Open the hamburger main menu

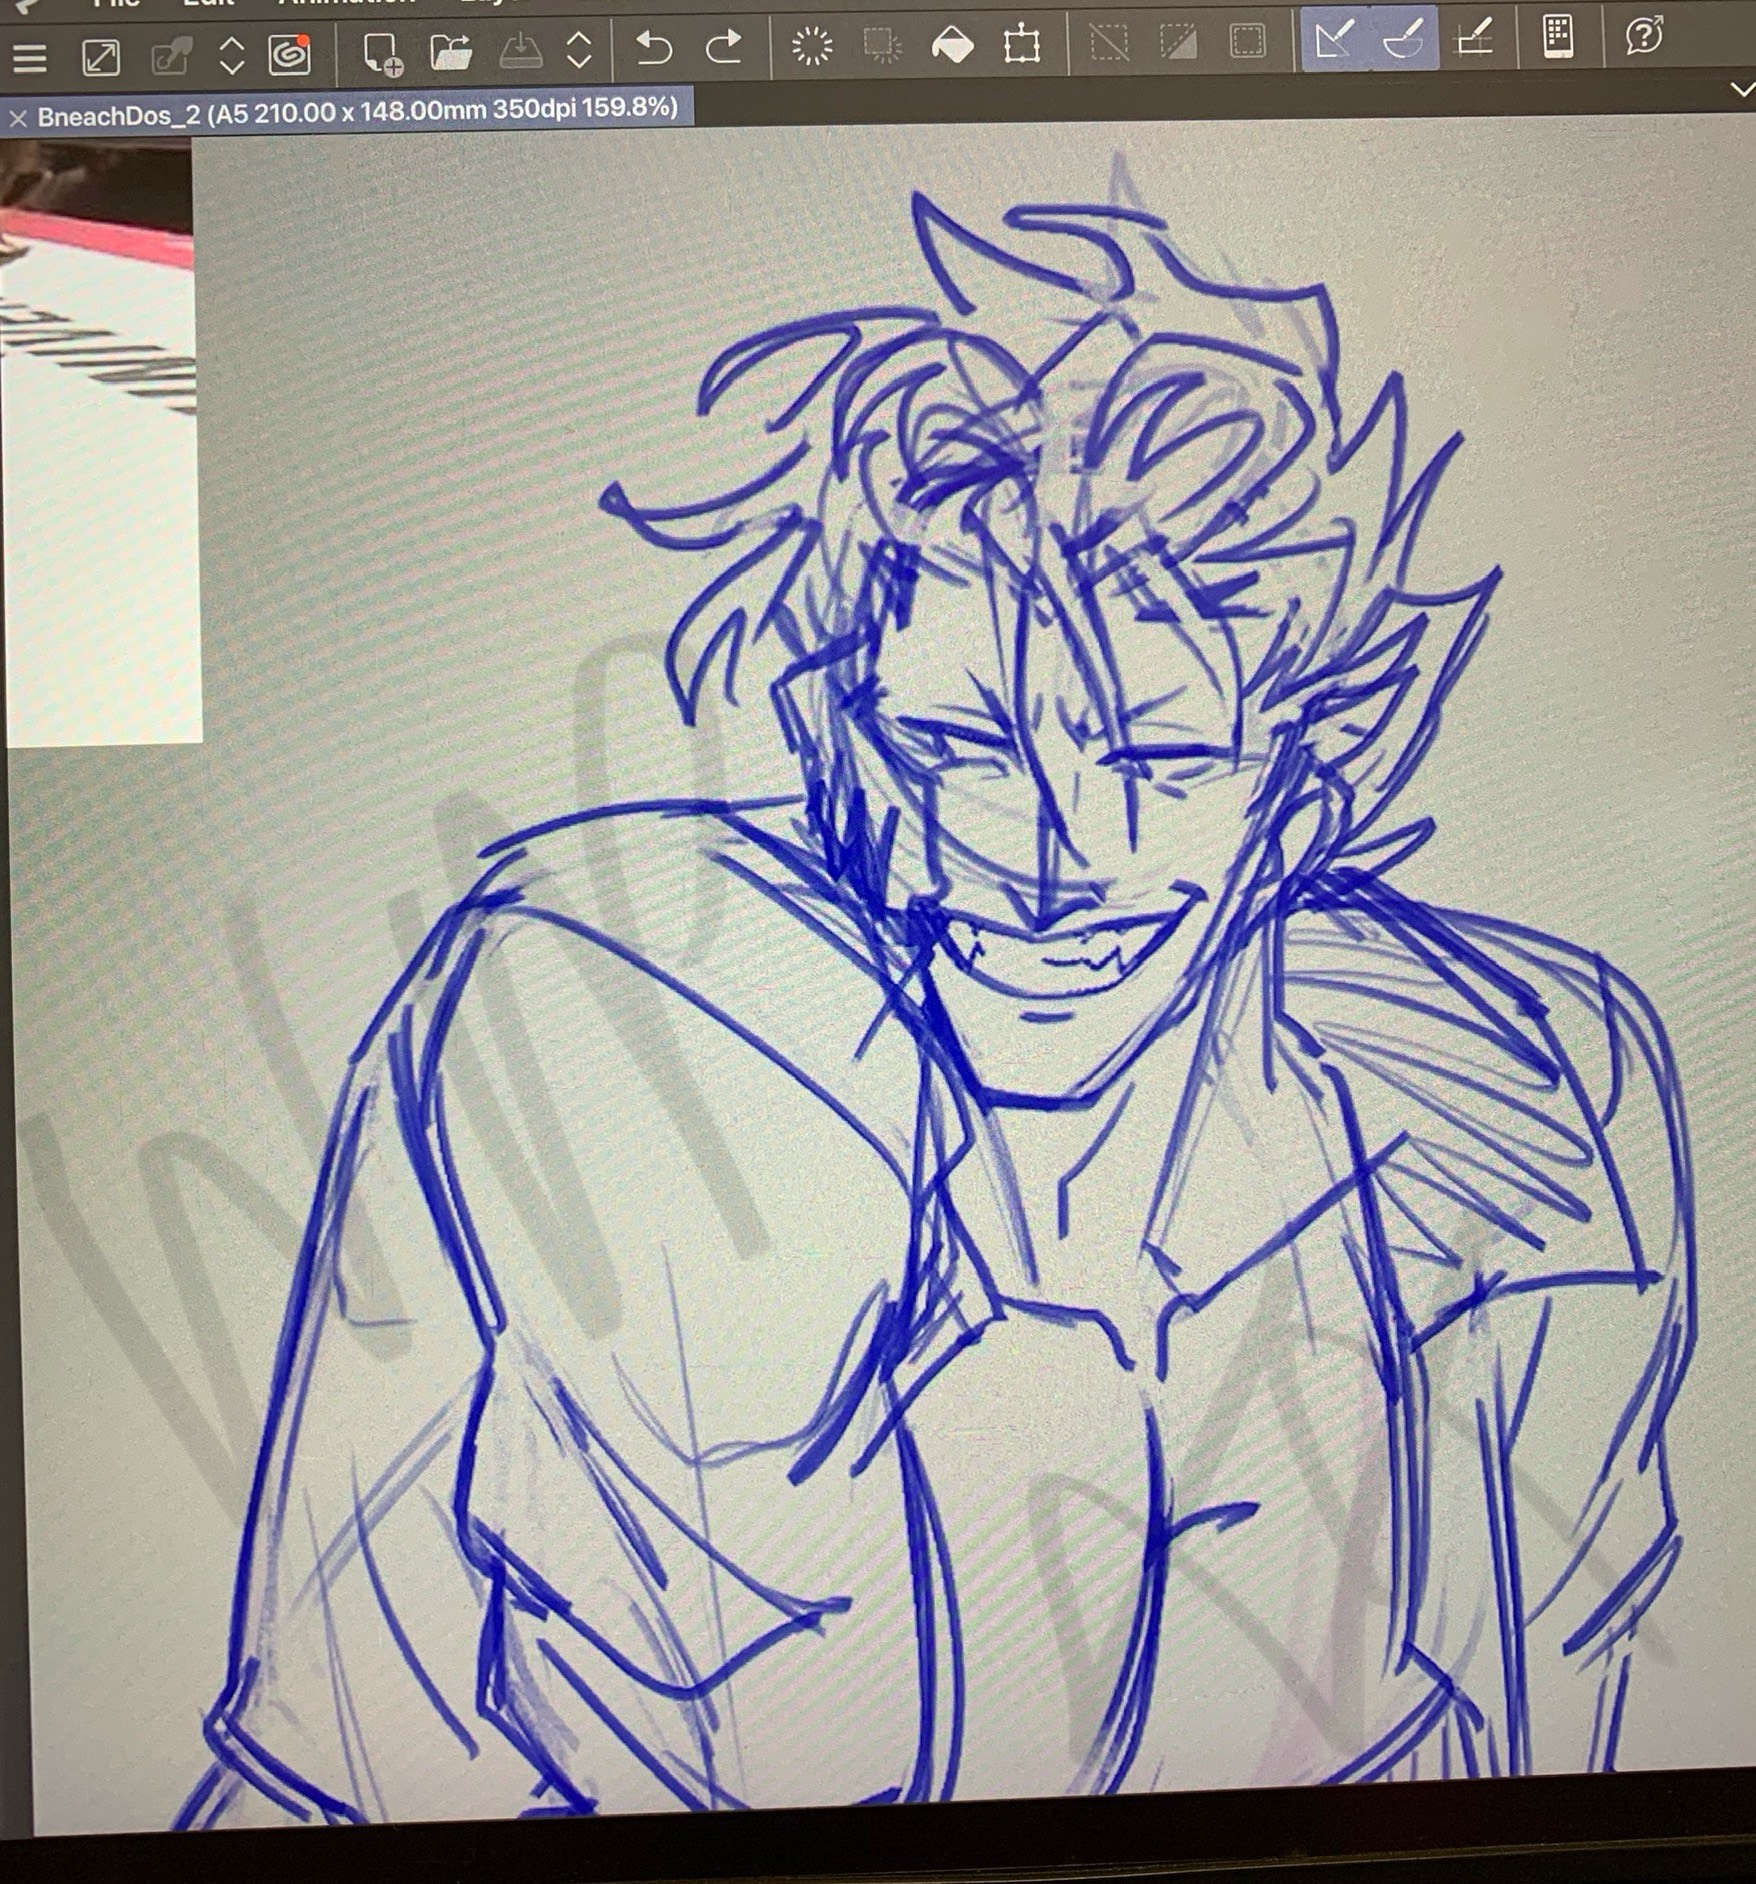coord(30,57)
